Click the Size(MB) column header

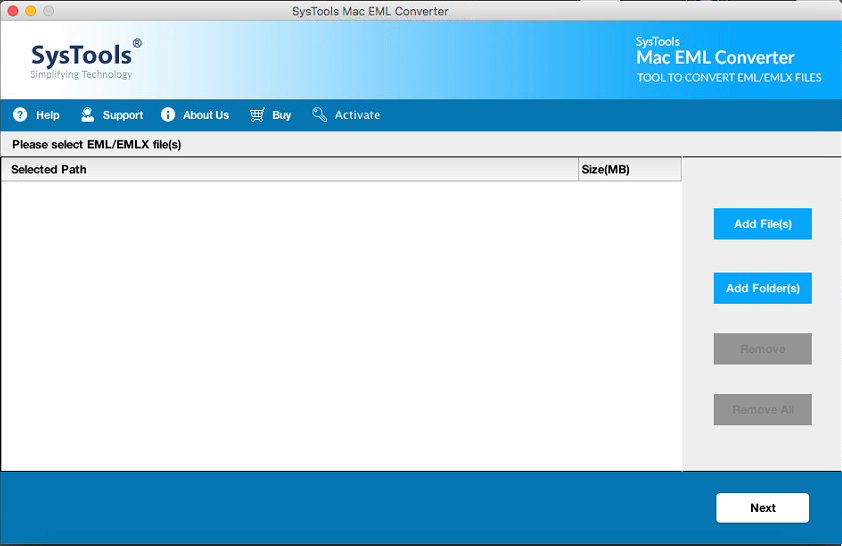[x=630, y=170]
